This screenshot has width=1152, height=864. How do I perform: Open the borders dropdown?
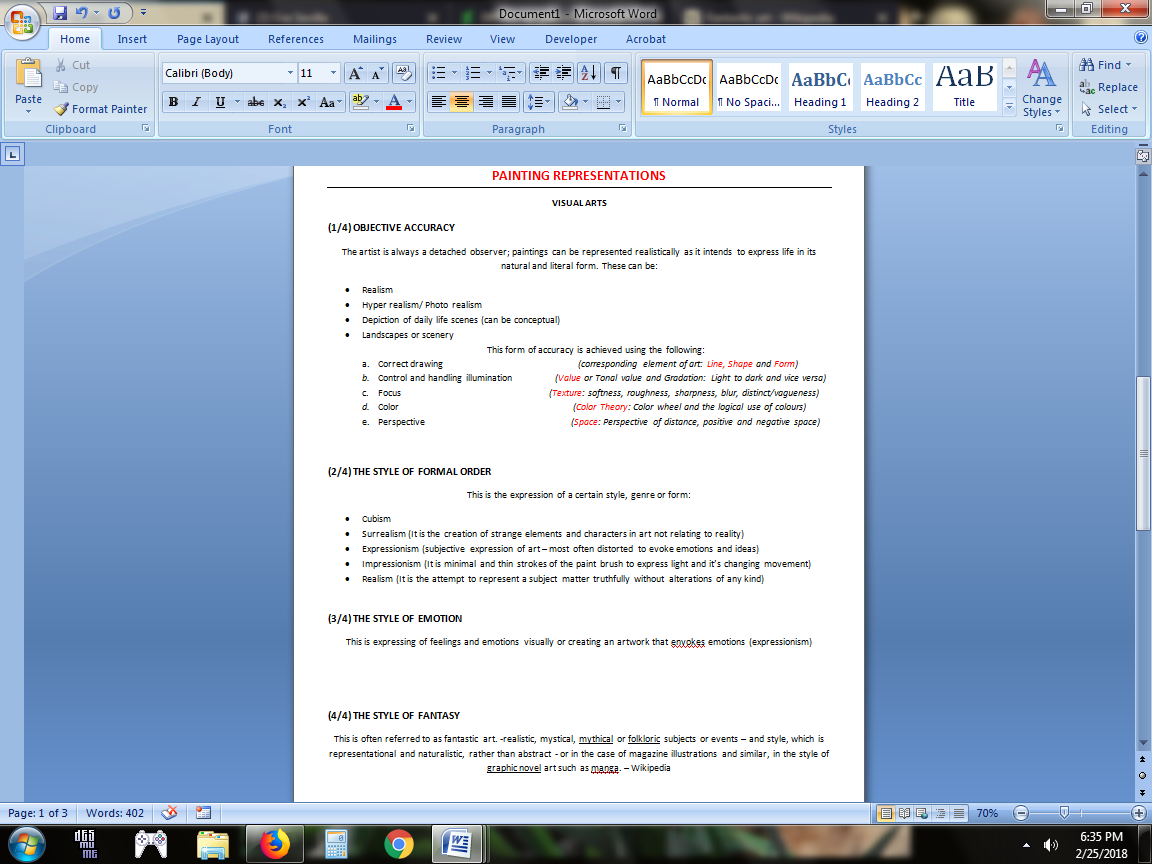[618, 102]
